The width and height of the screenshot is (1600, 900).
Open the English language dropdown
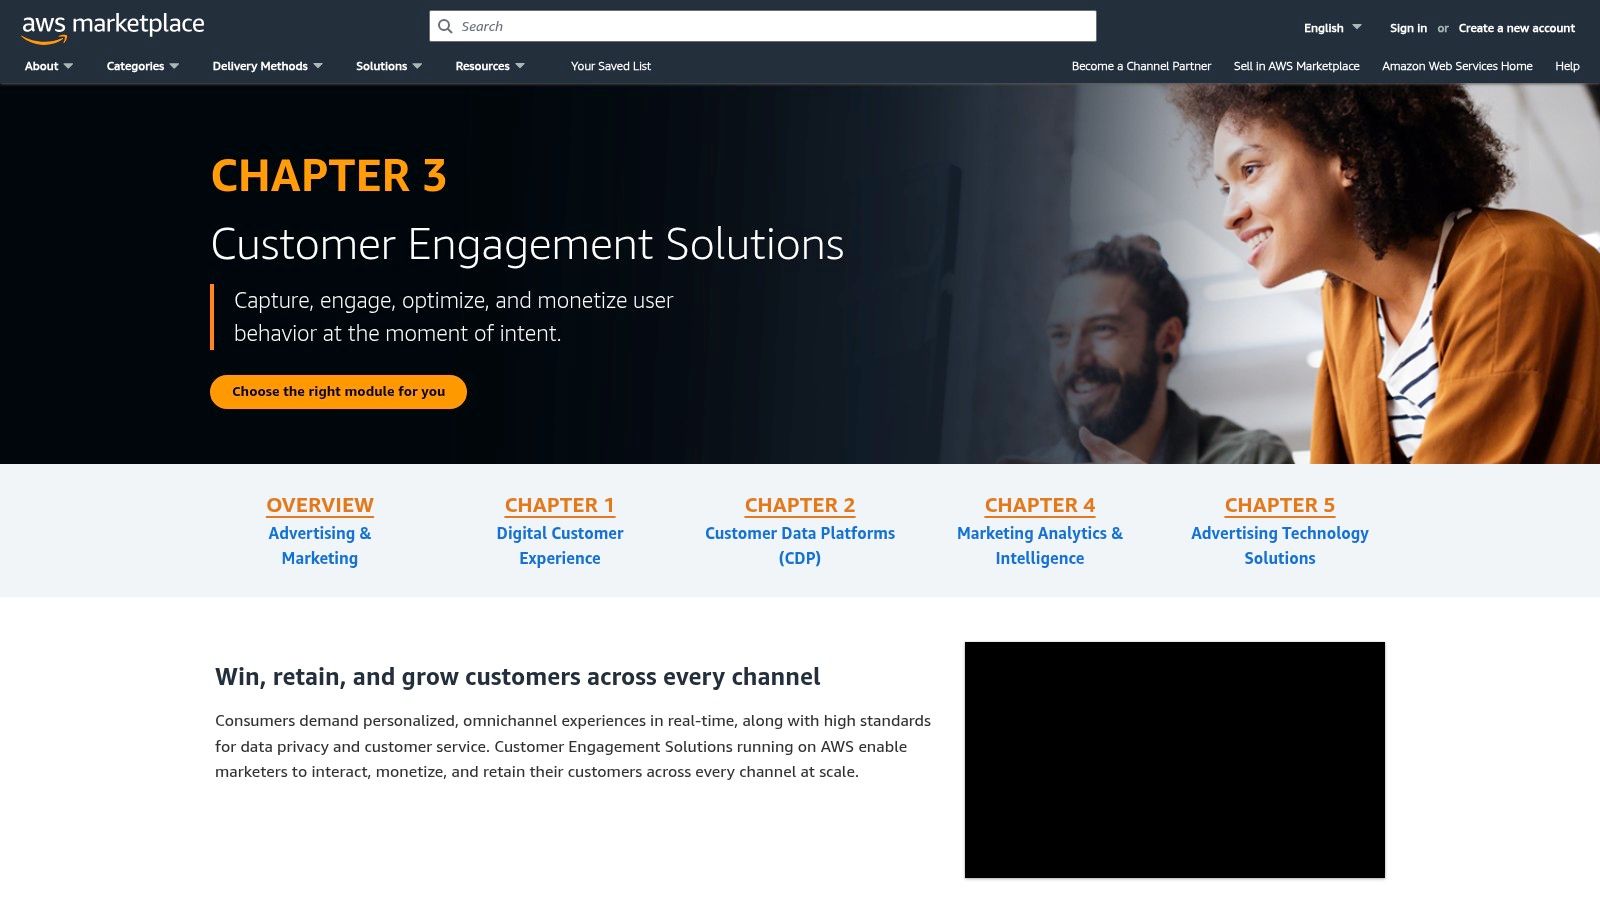pyautogui.click(x=1332, y=28)
